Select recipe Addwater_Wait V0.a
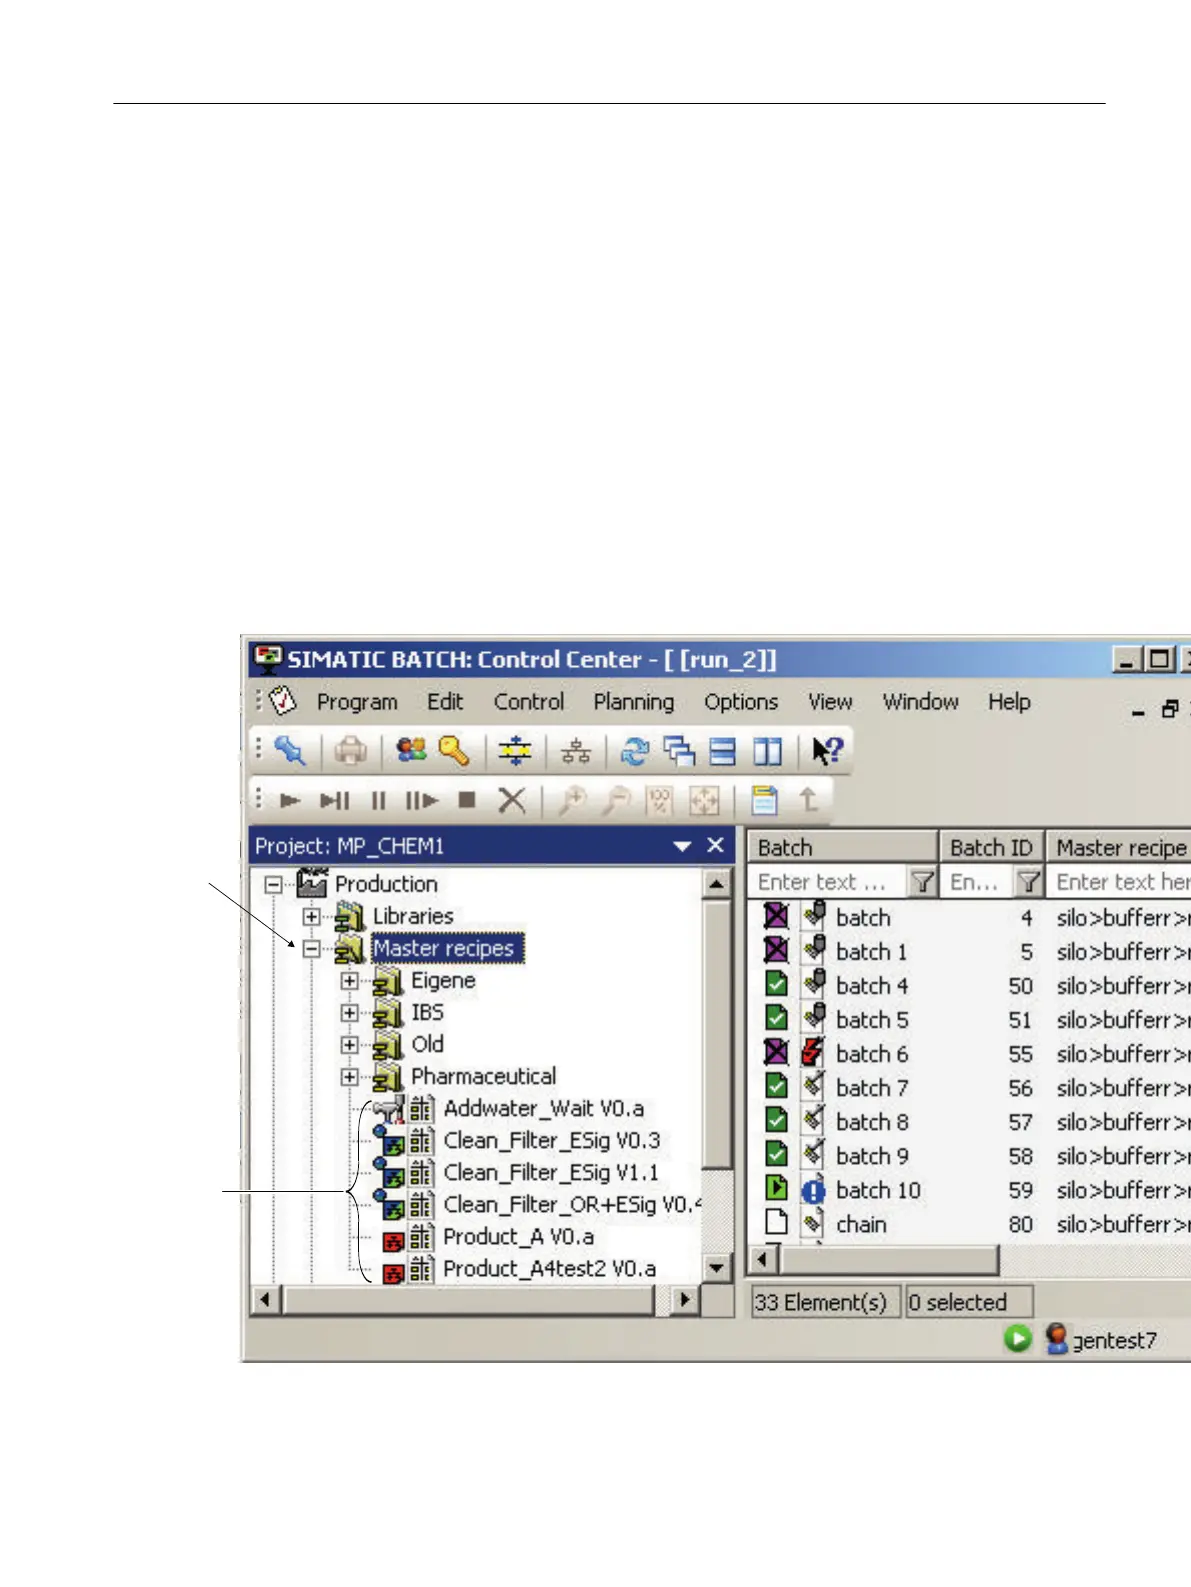The image size is (1191, 1587). point(543,1108)
